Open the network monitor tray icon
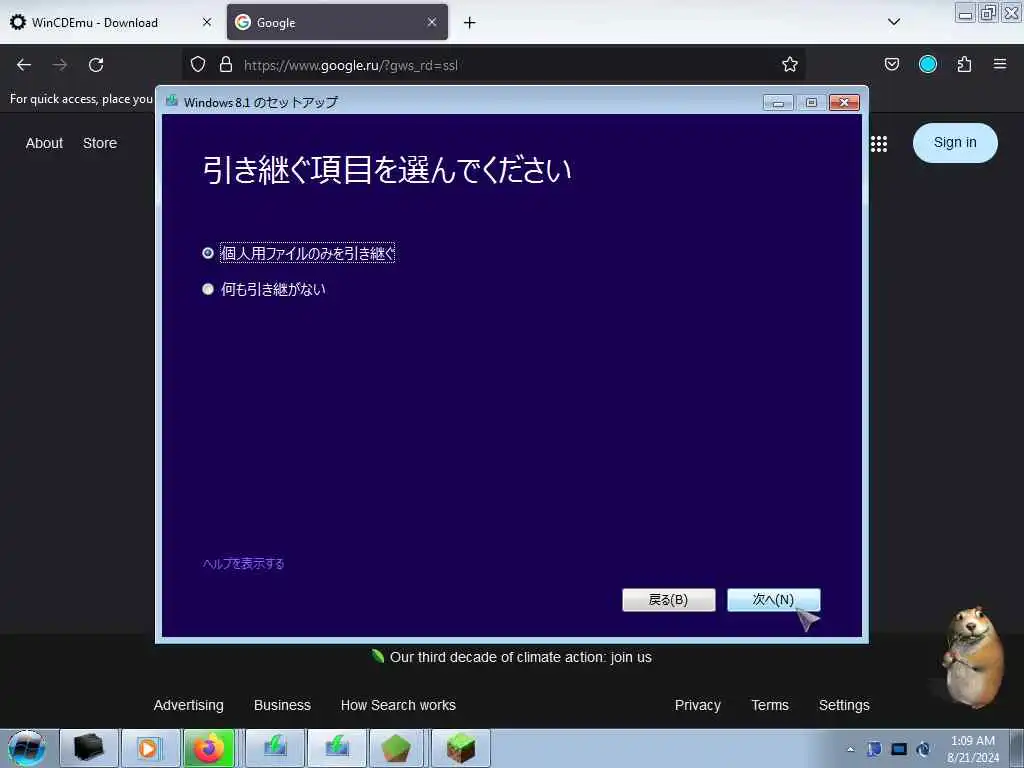The height and width of the screenshot is (768, 1024). [x=899, y=749]
